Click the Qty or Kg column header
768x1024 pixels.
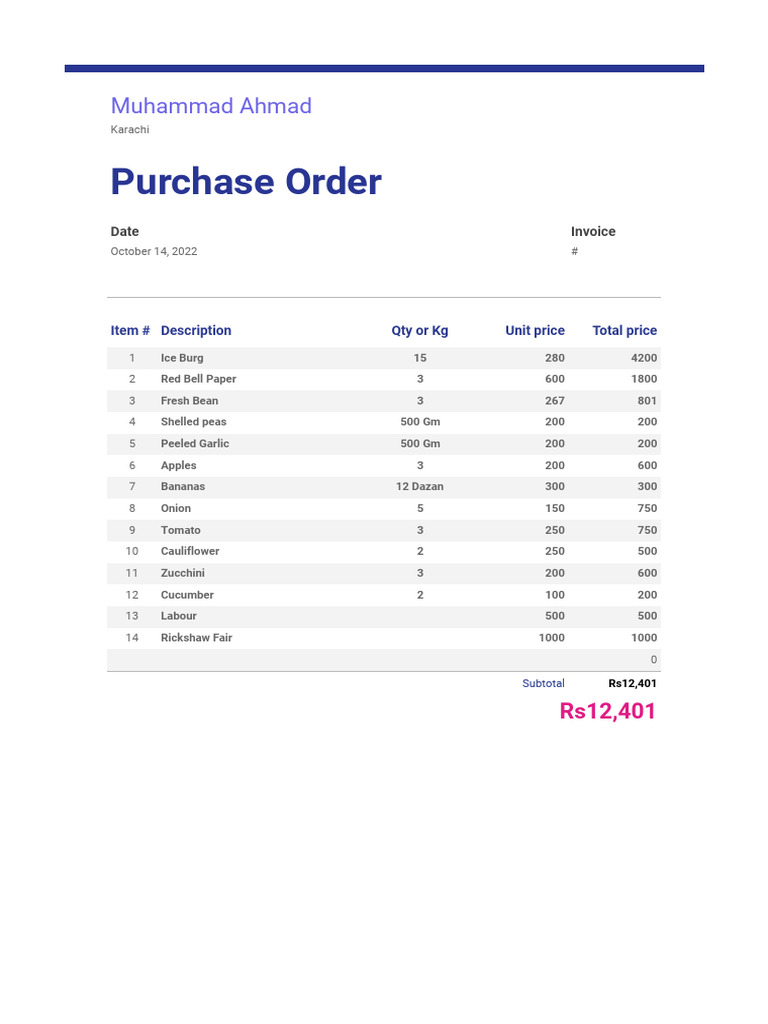pyautogui.click(x=420, y=330)
